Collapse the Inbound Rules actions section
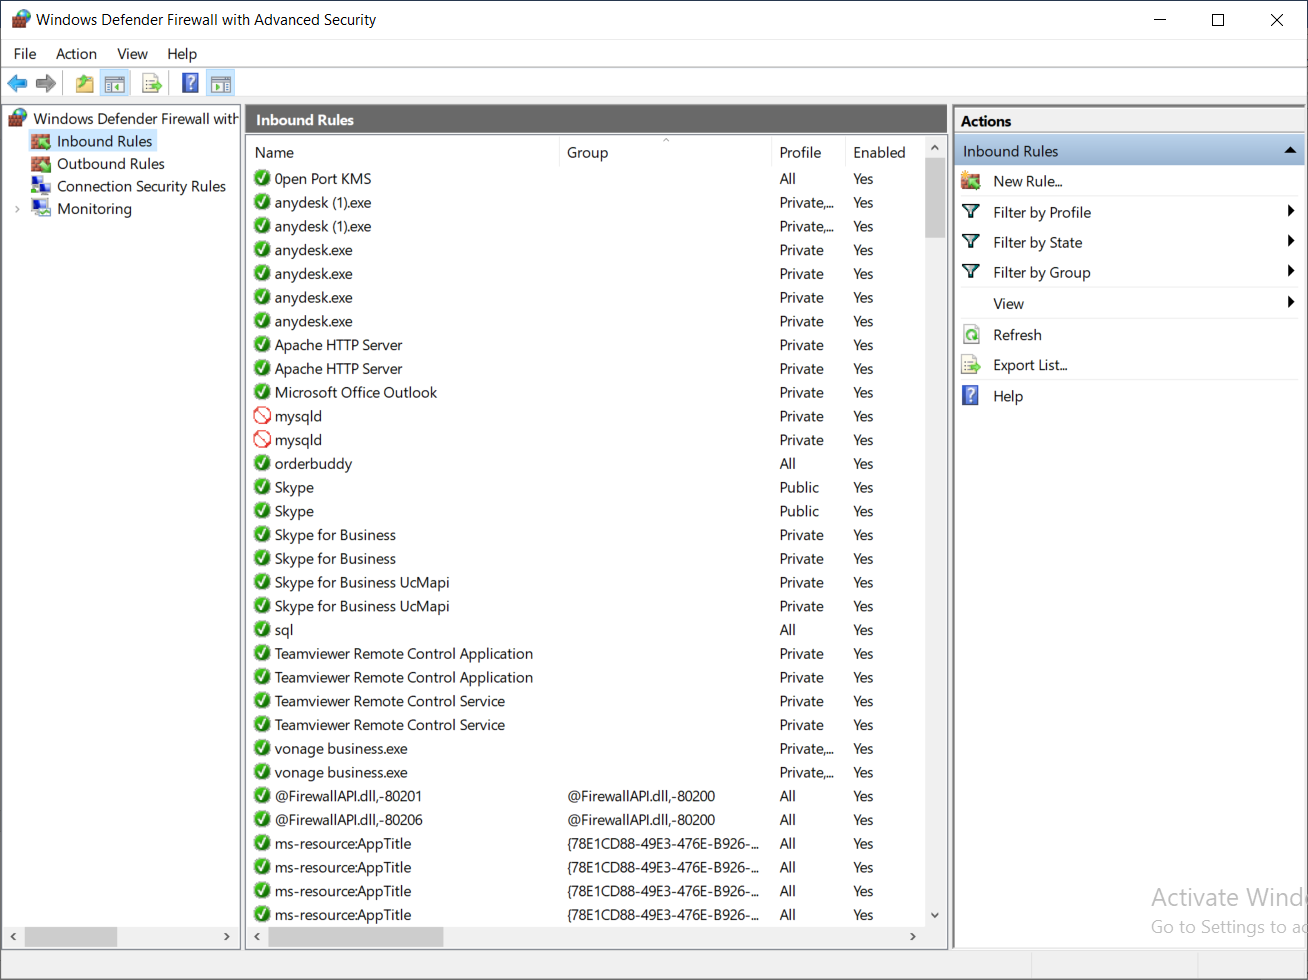 pyautogui.click(x=1290, y=151)
